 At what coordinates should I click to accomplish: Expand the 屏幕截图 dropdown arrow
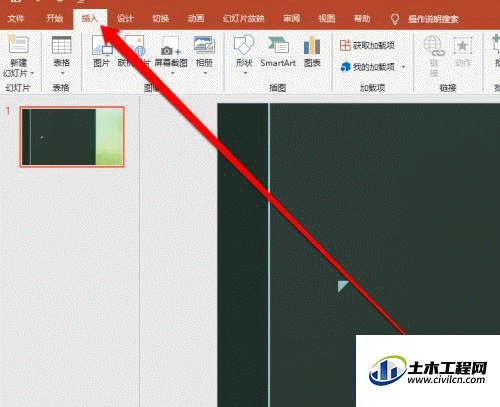point(173,73)
